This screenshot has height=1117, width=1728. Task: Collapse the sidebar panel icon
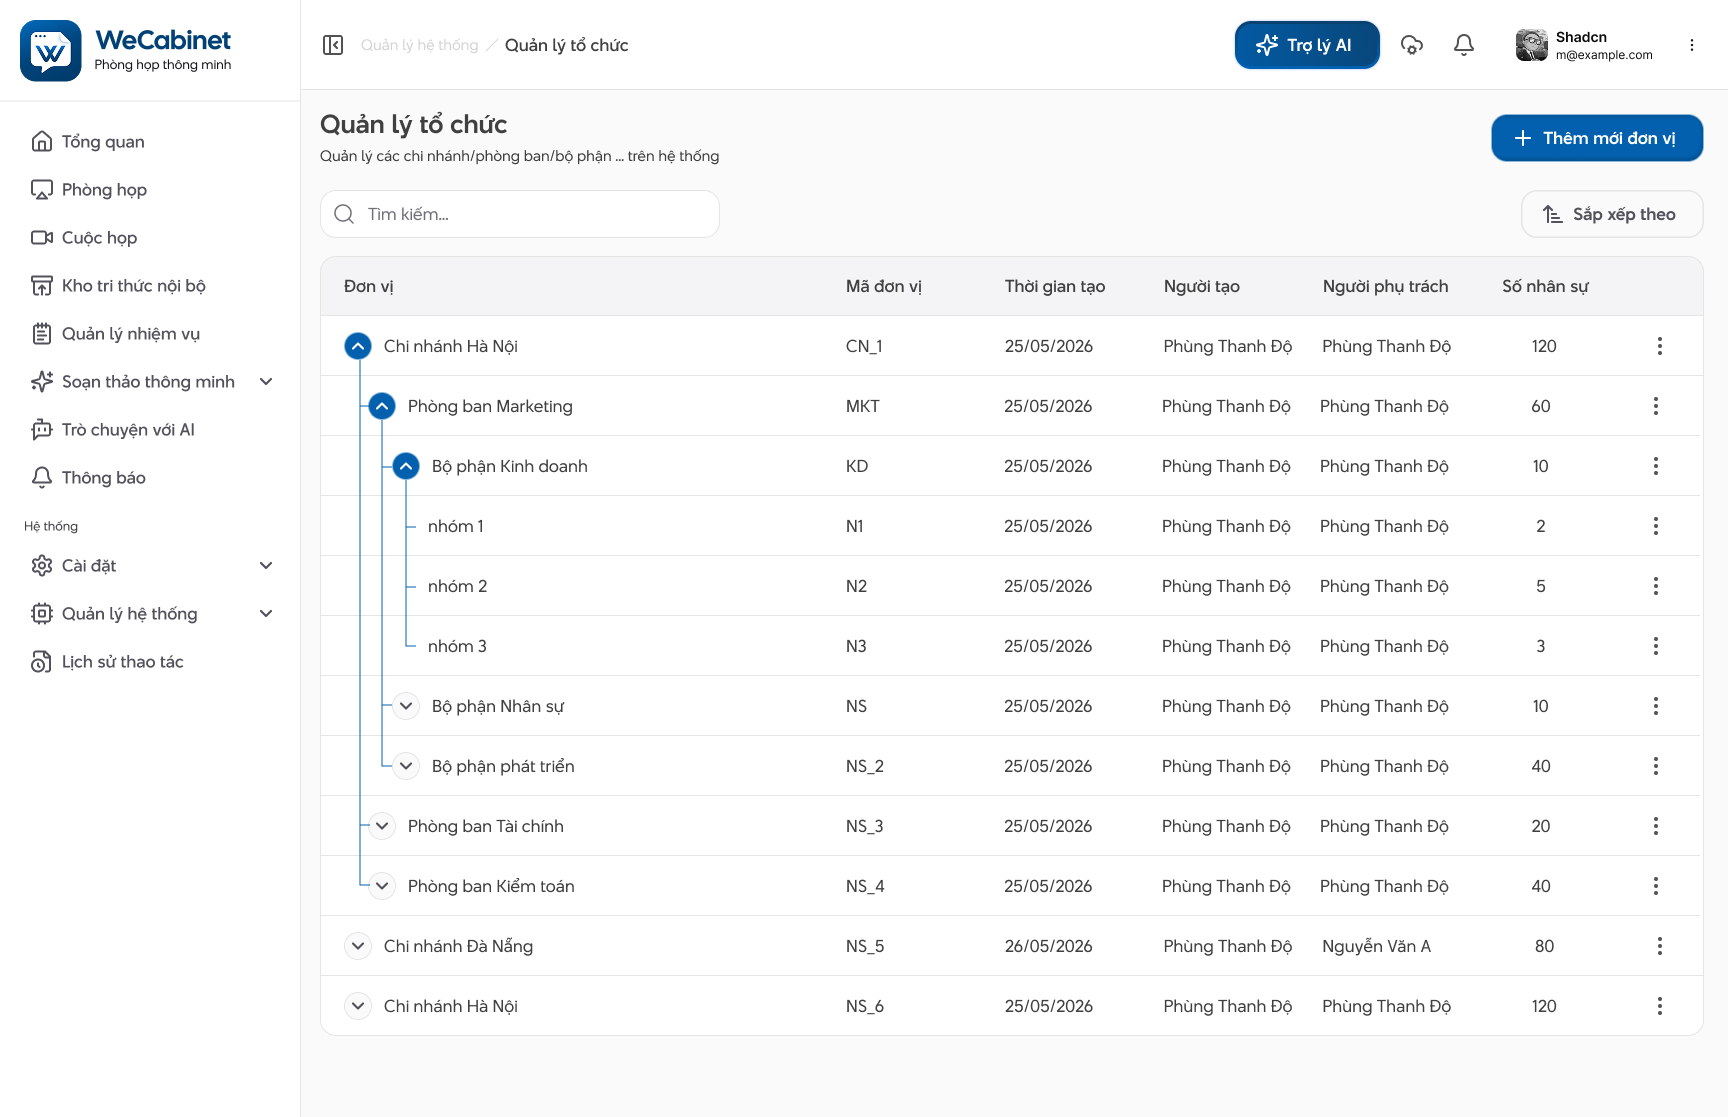pyautogui.click(x=333, y=45)
